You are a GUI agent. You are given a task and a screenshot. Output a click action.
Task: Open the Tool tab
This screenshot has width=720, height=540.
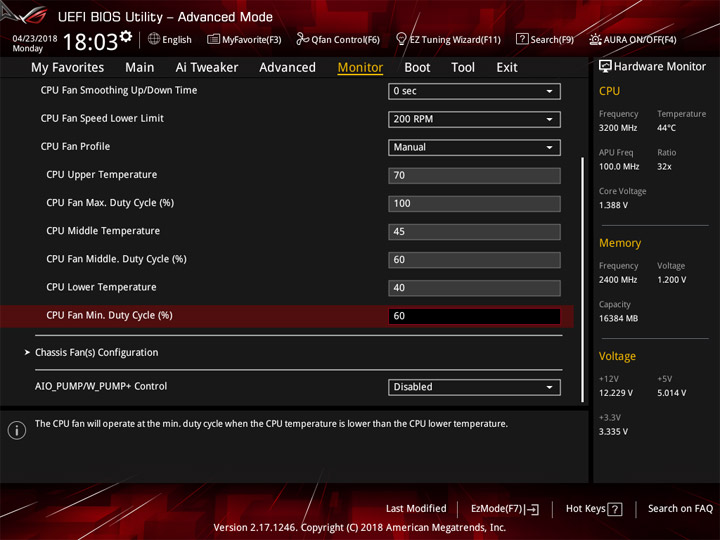(x=463, y=68)
